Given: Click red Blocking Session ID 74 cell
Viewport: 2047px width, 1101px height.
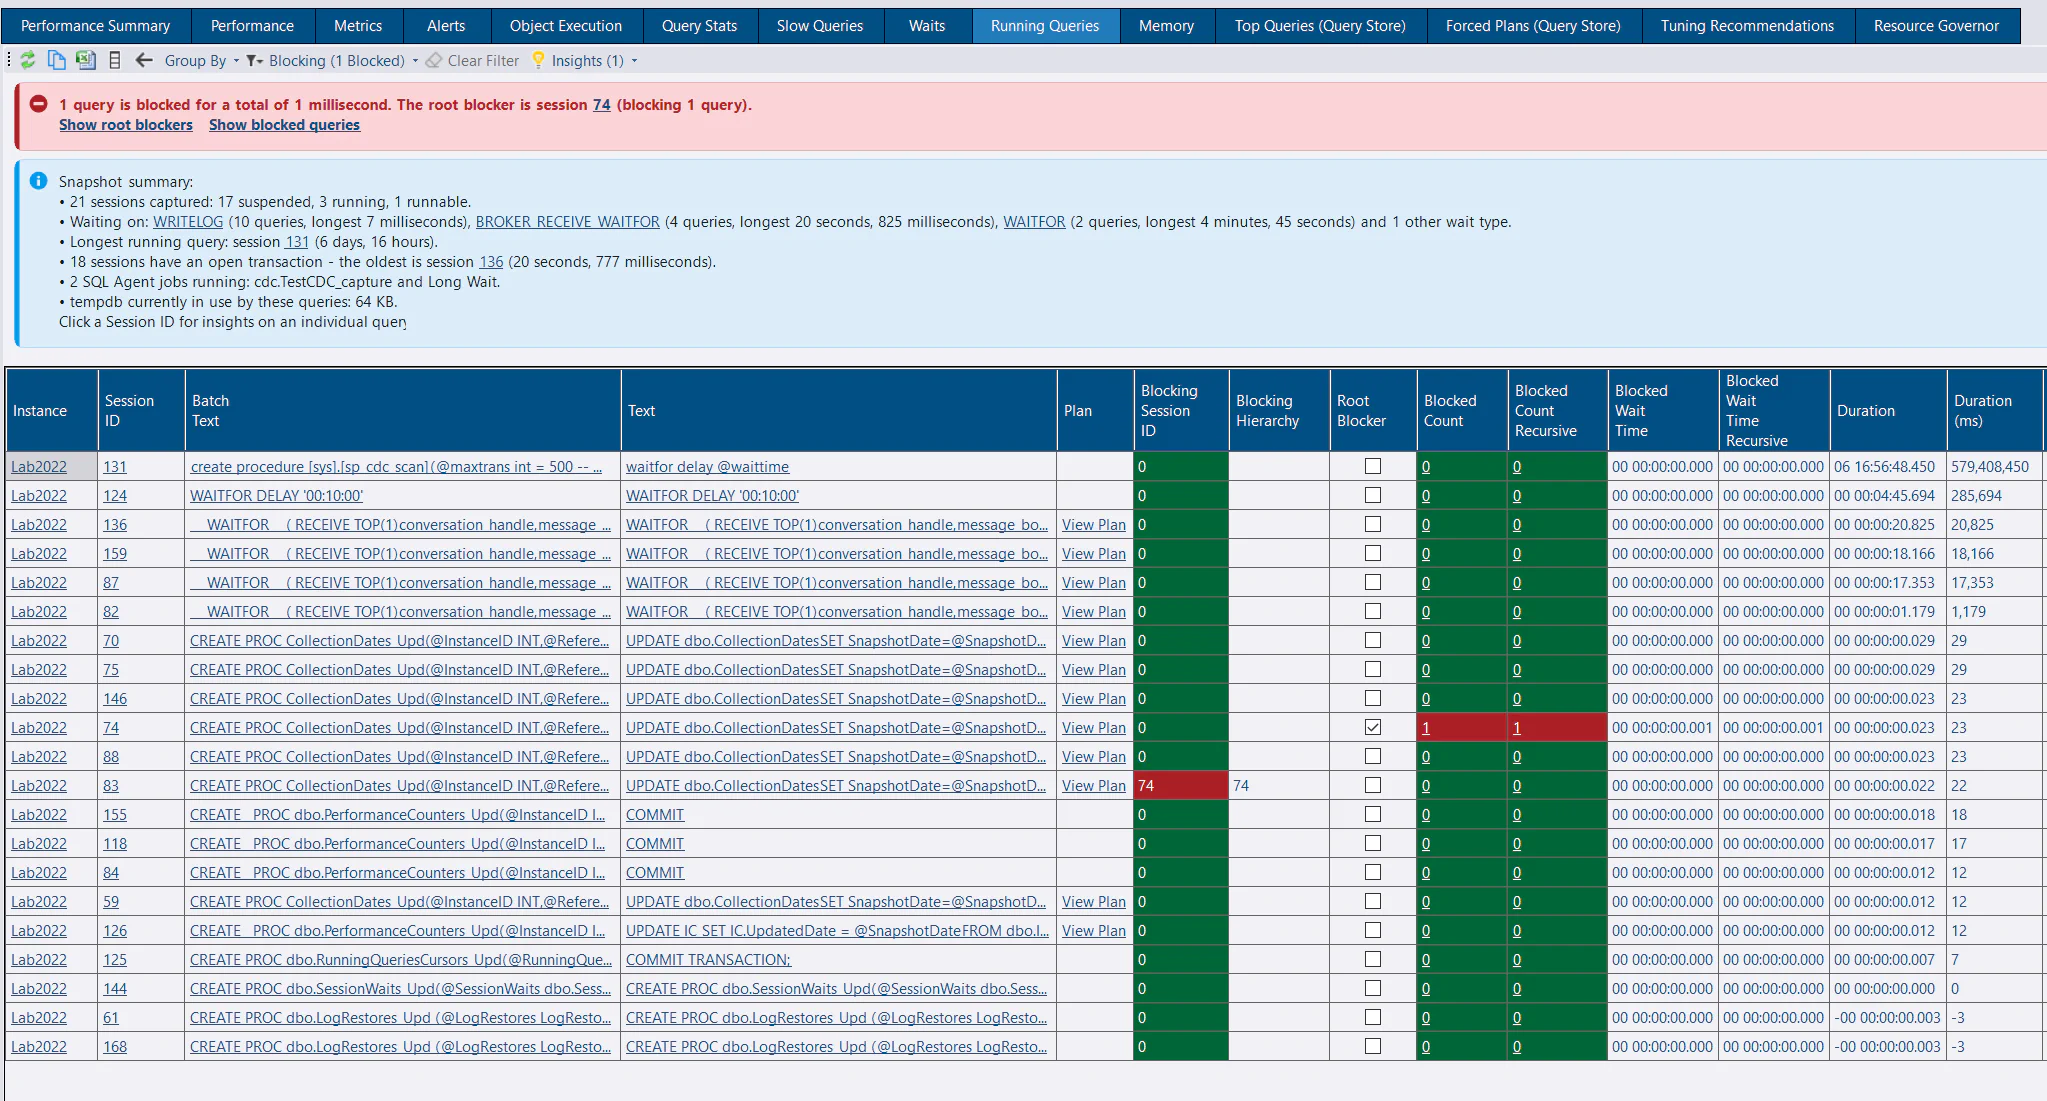Looking at the screenshot, I should click(x=1180, y=786).
